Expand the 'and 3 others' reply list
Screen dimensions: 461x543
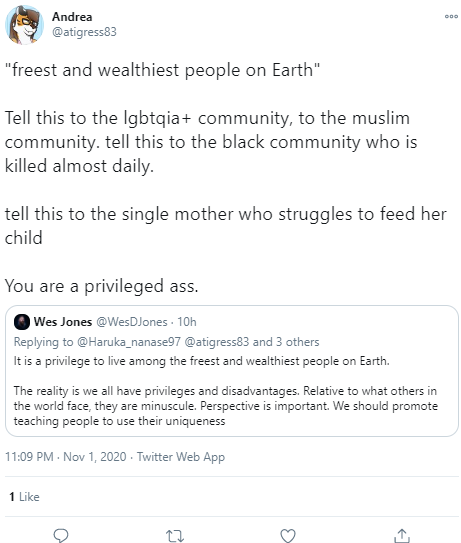(x=286, y=342)
